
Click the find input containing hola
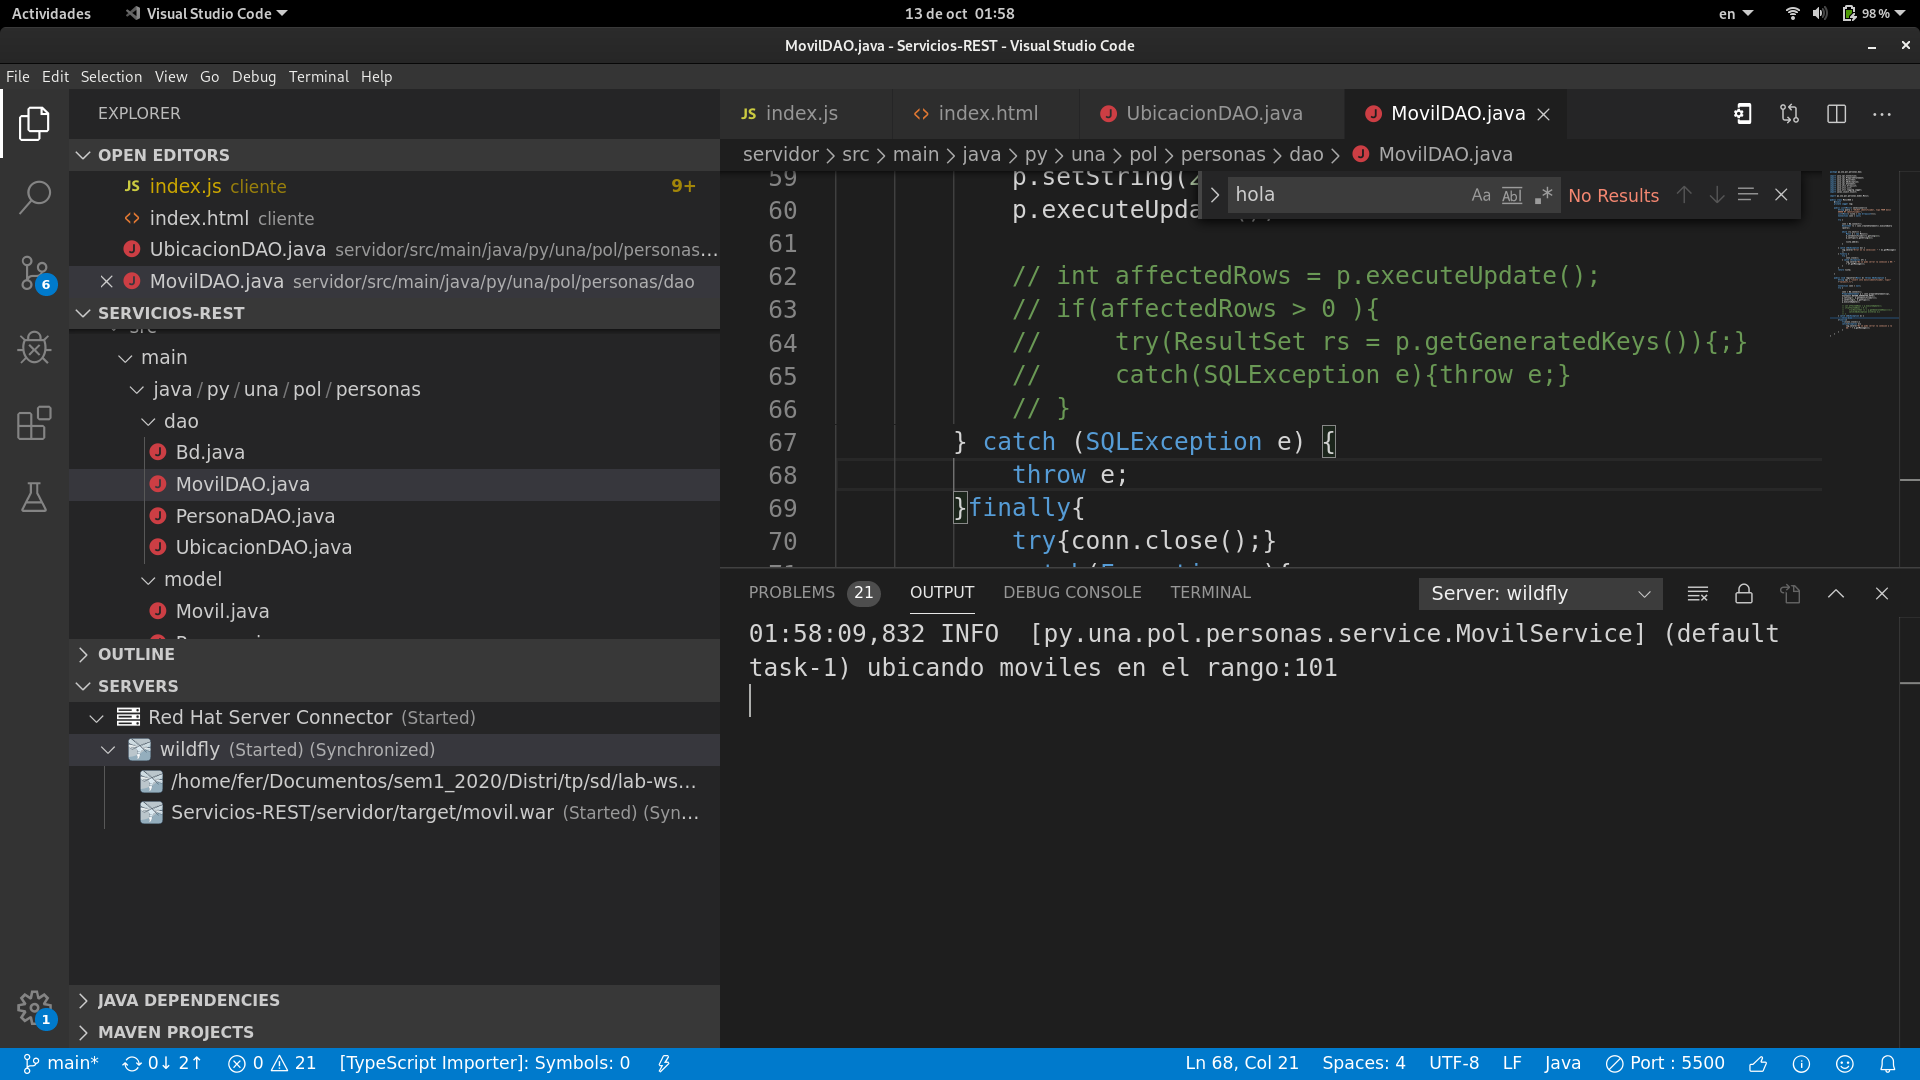(x=1345, y=195)
